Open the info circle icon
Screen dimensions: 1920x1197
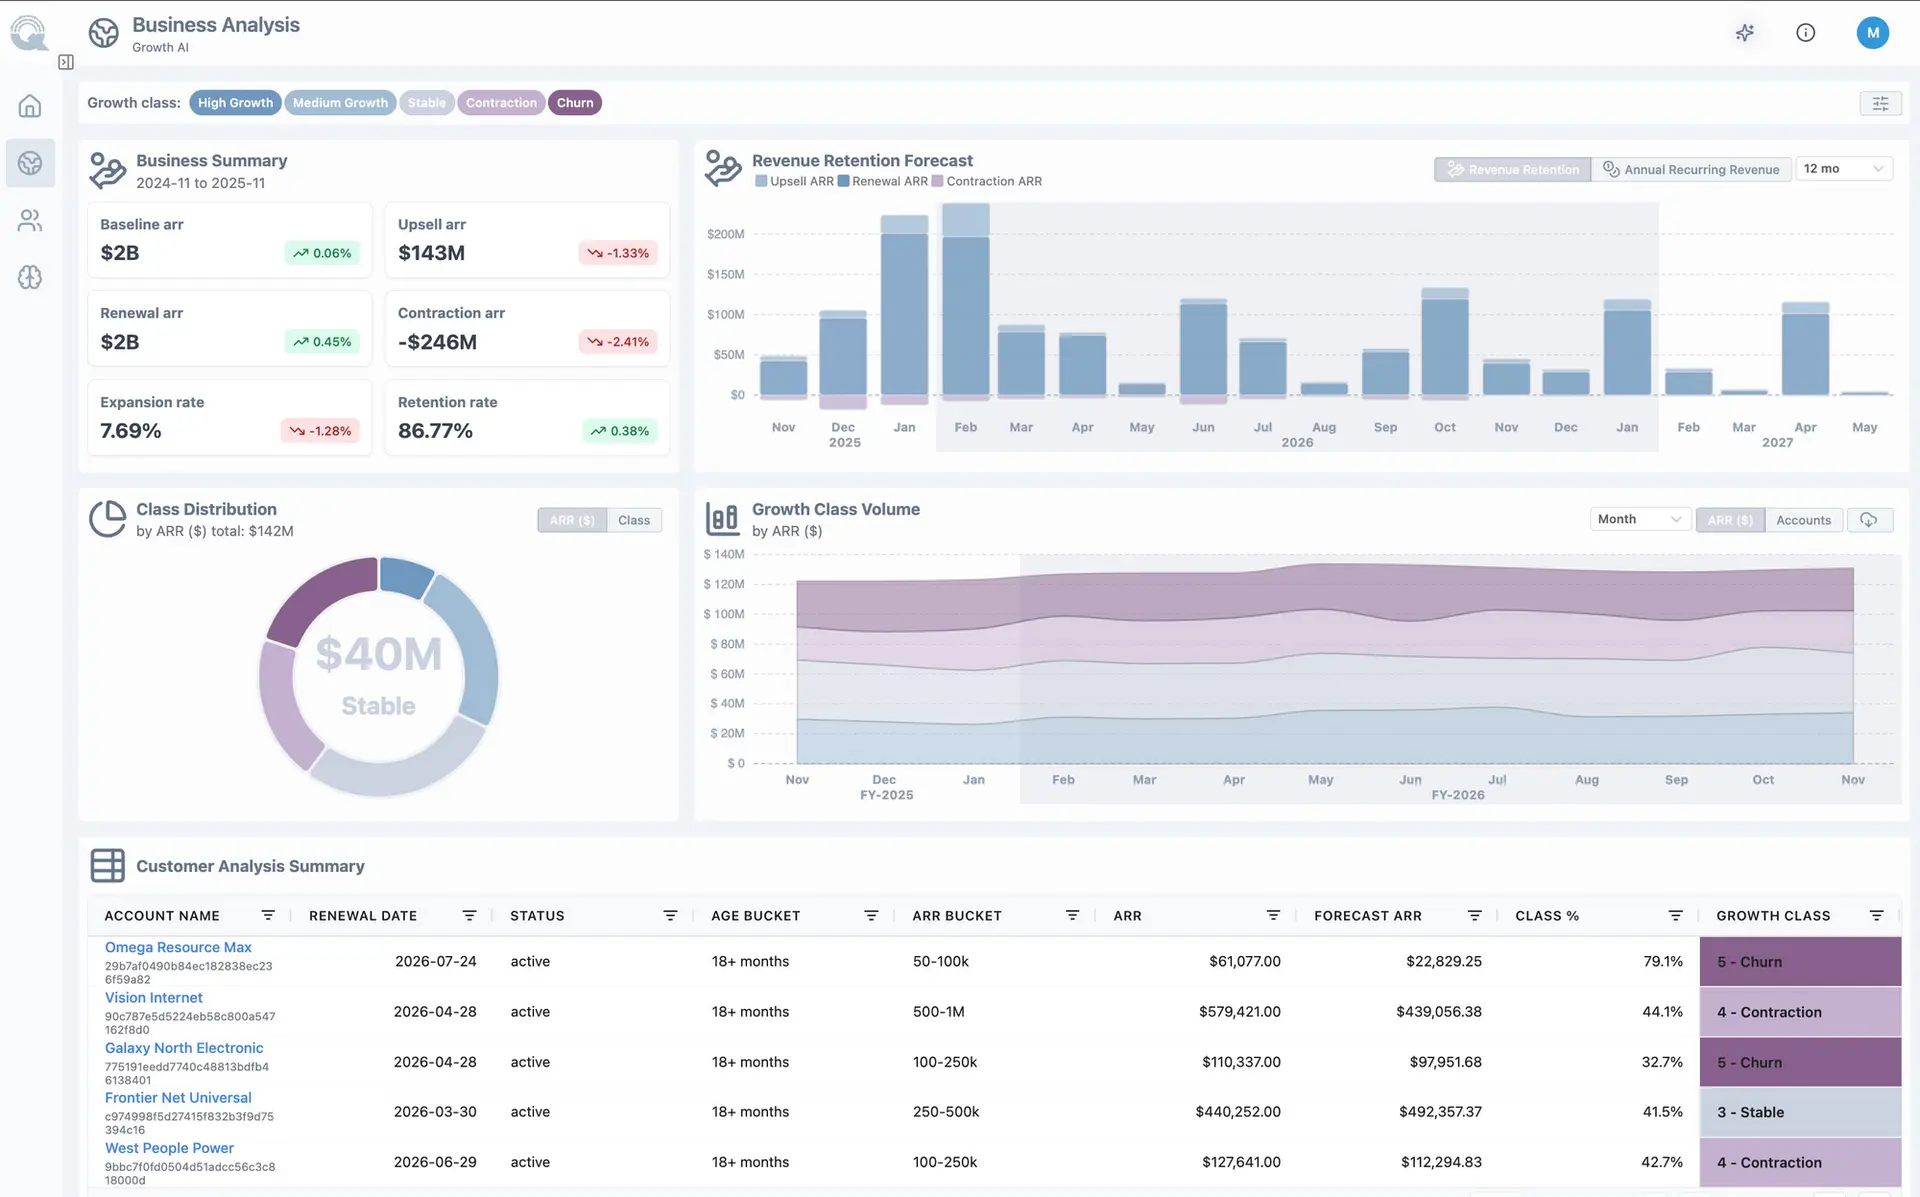tap(1806, 33)
